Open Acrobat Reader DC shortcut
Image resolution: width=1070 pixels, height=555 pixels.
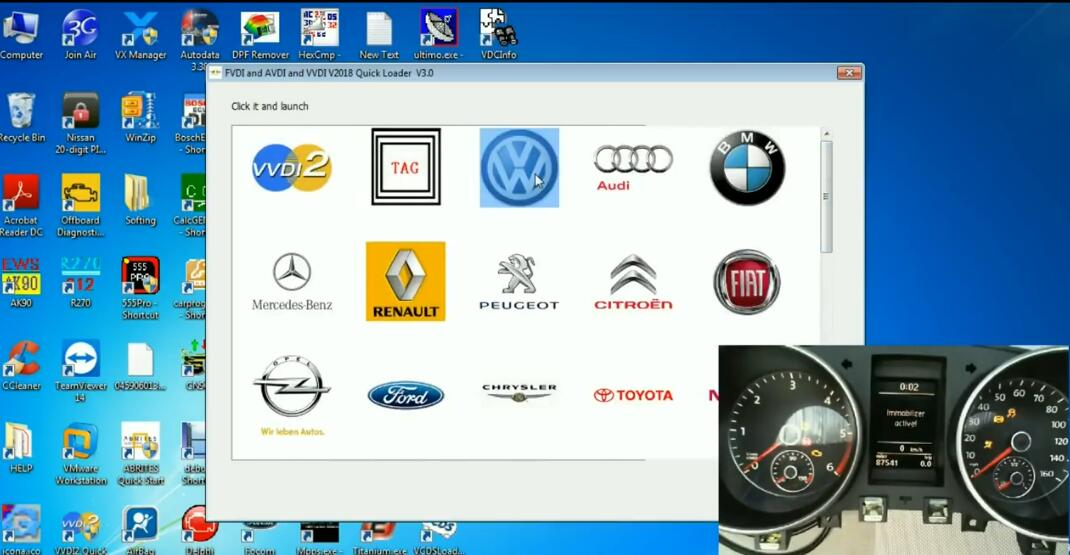21,207
